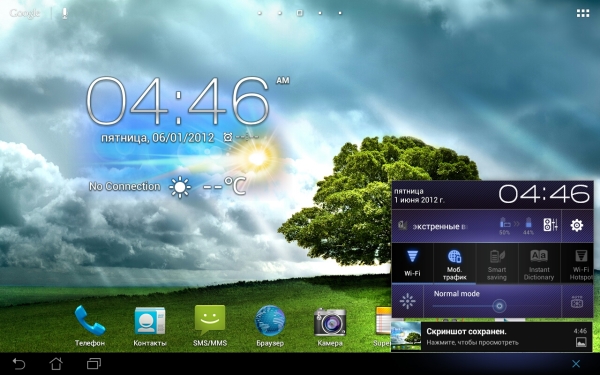Tap the quick panel clock 04:46
The height and width of the screenshot is (375, 600).
[544, 194]
